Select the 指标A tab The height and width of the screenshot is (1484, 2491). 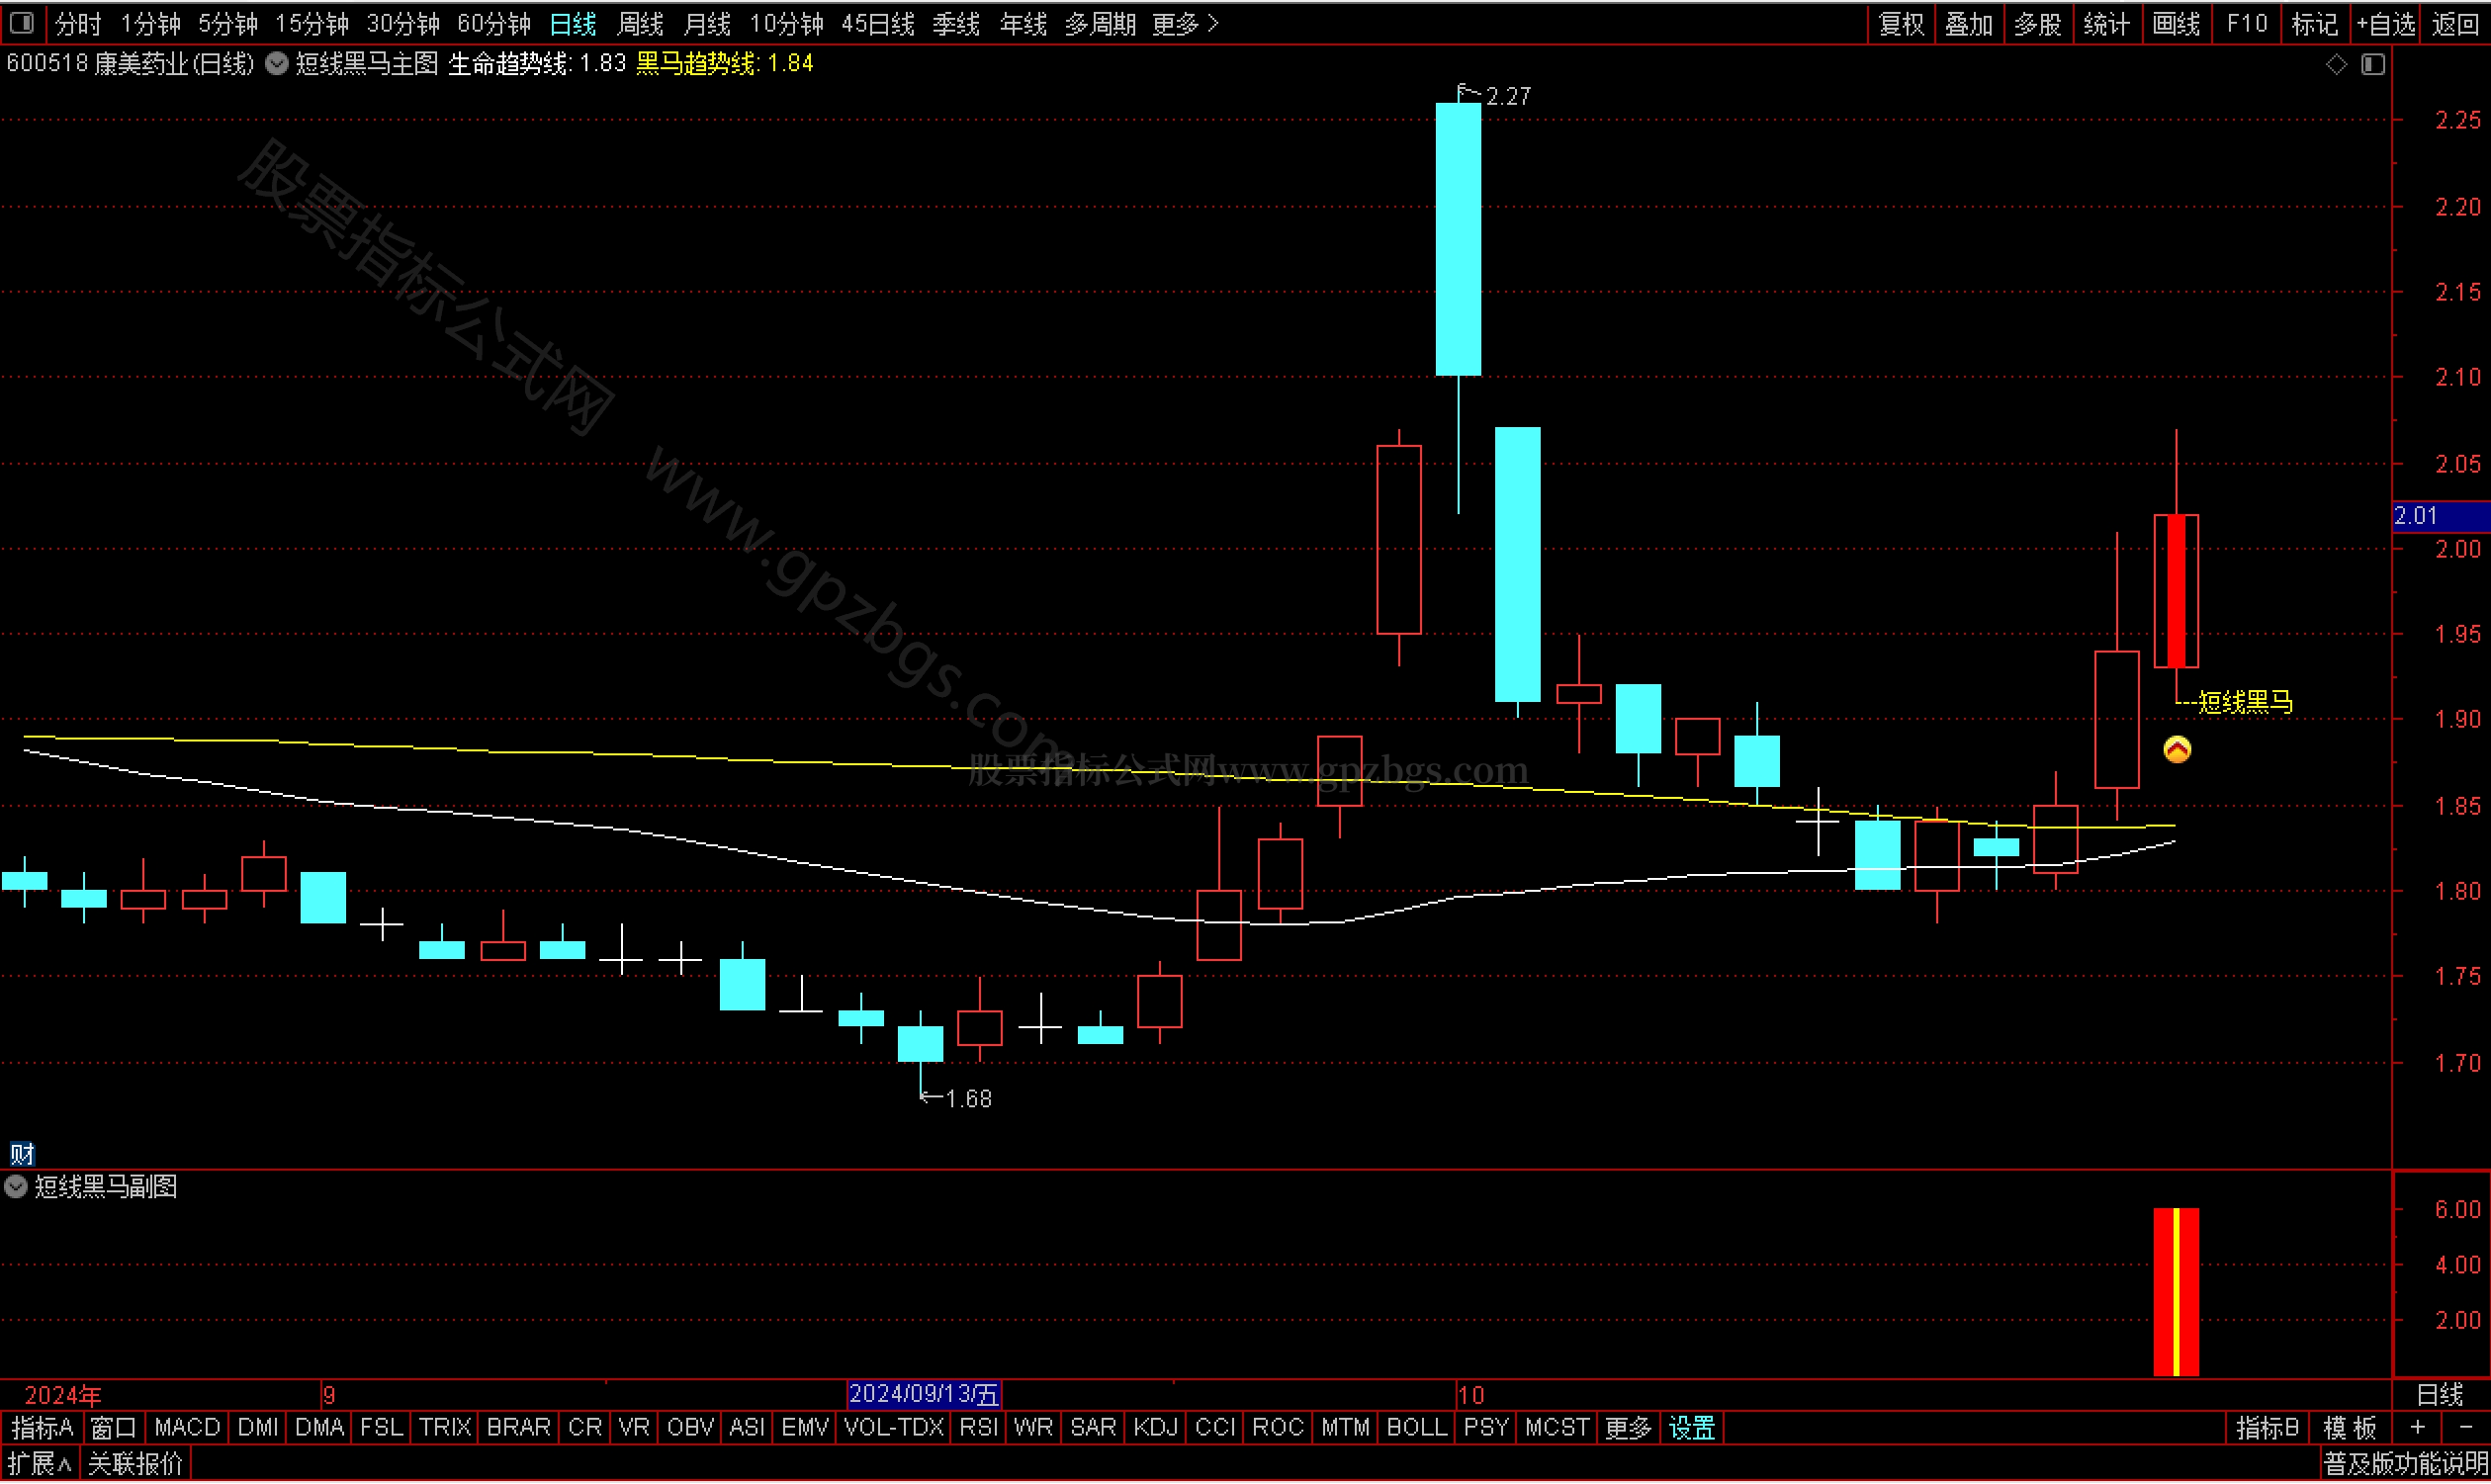[x=42, y=1428]
